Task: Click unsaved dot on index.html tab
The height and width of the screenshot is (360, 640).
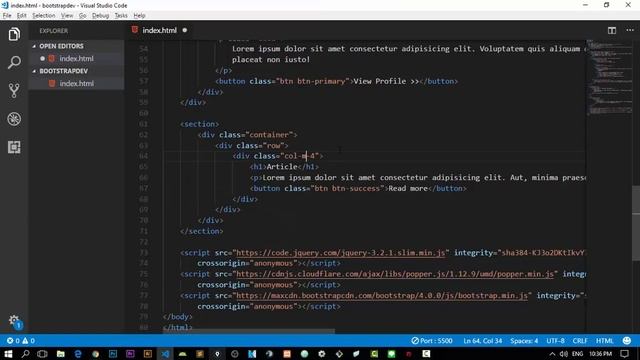Action: click(184, 30)
